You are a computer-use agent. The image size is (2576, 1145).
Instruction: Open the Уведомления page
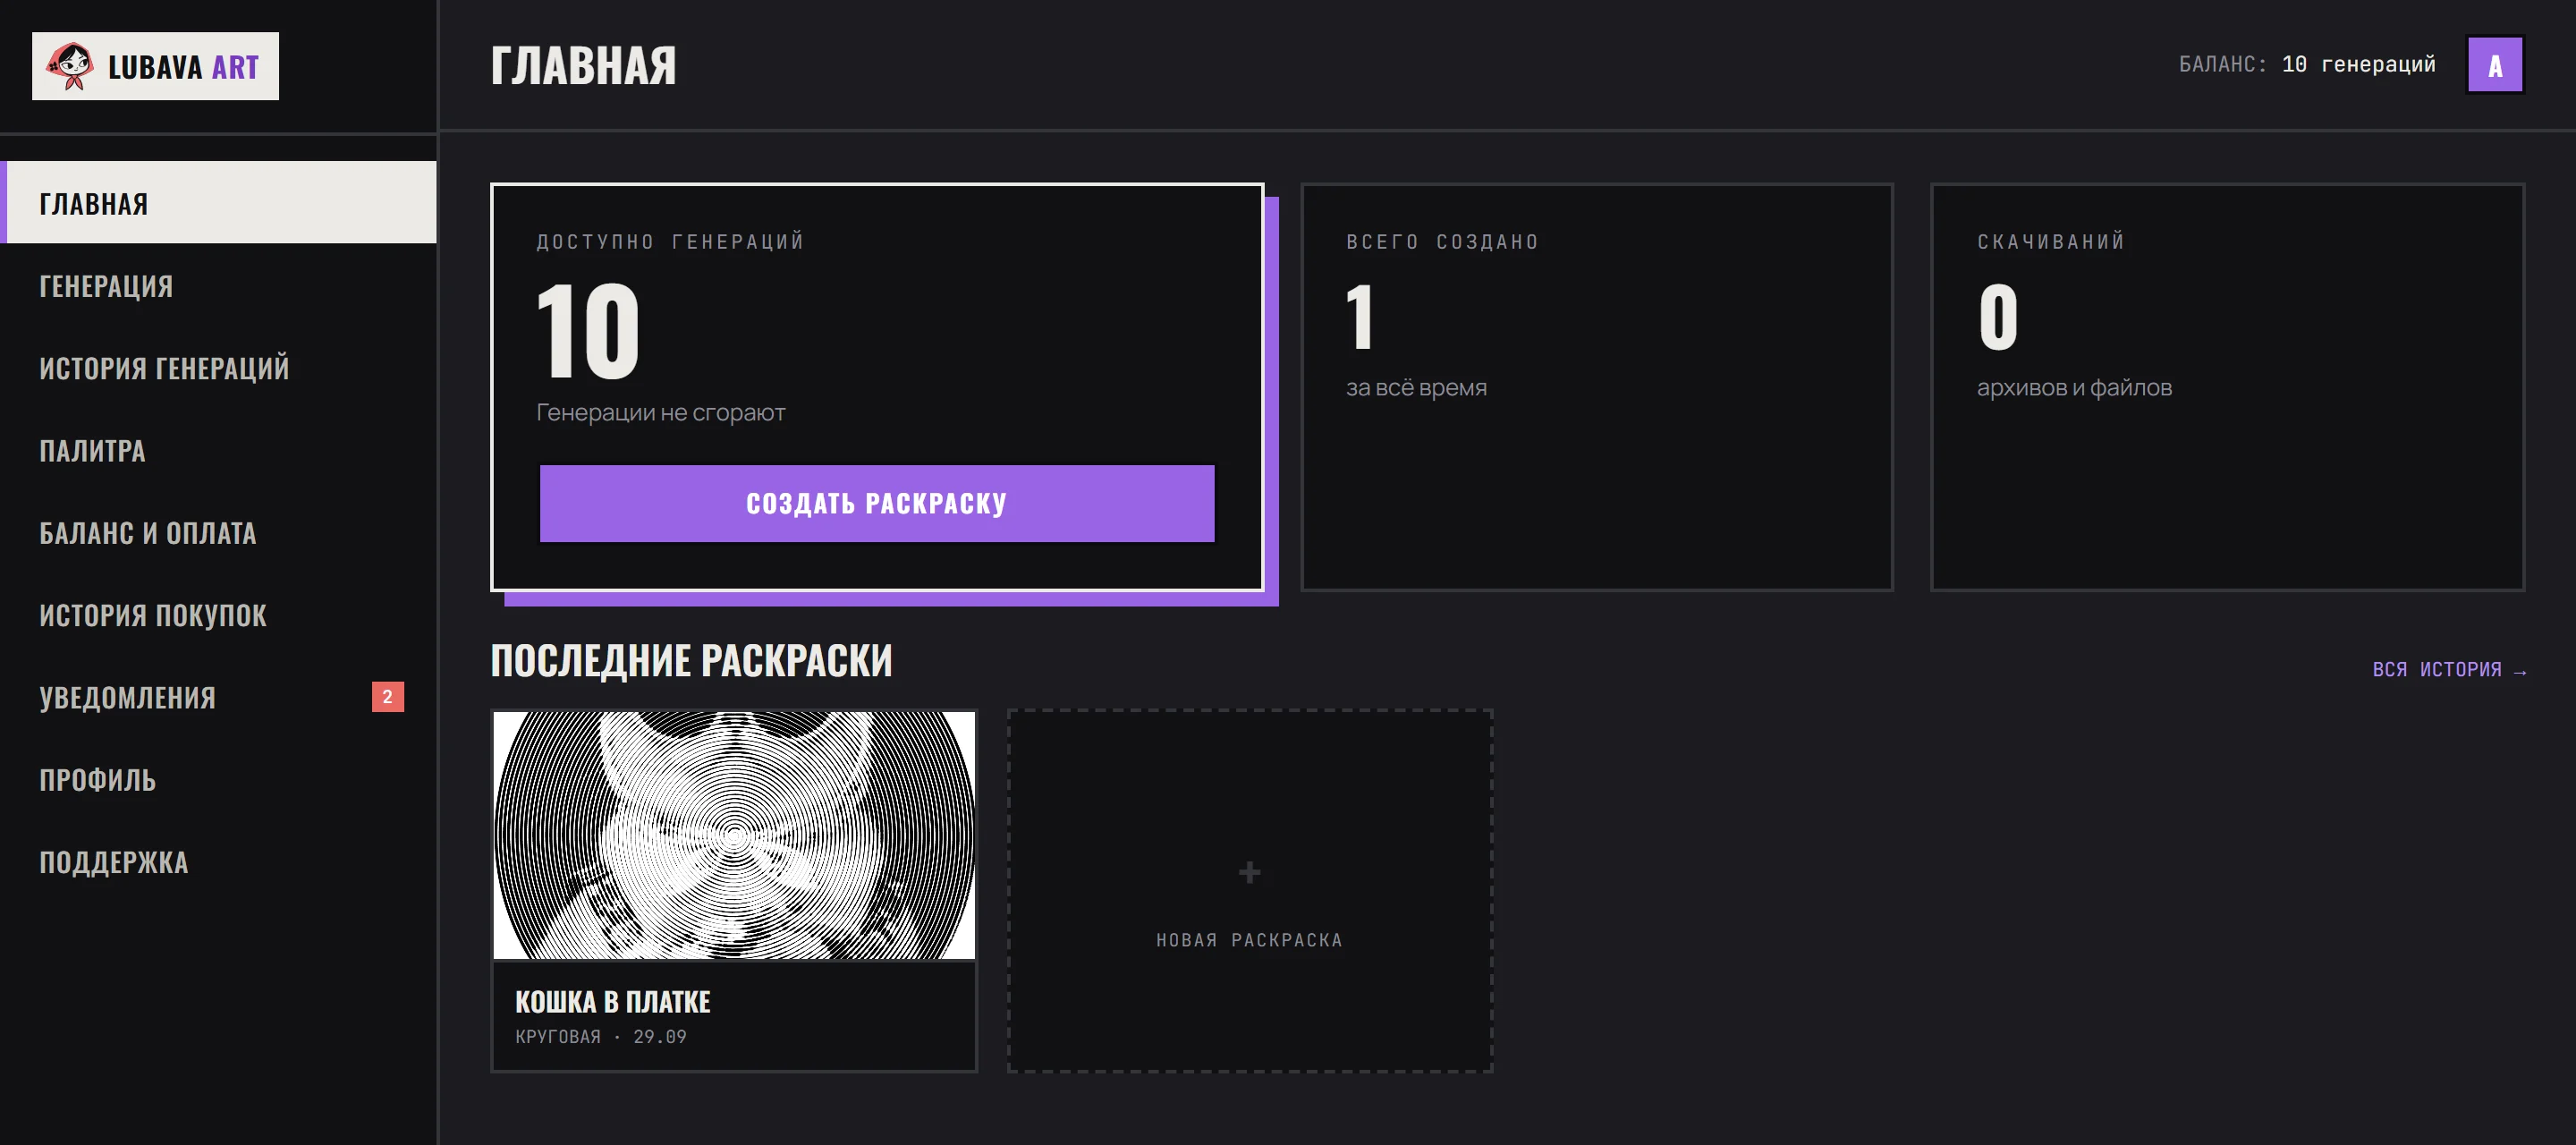pos(218,697)
